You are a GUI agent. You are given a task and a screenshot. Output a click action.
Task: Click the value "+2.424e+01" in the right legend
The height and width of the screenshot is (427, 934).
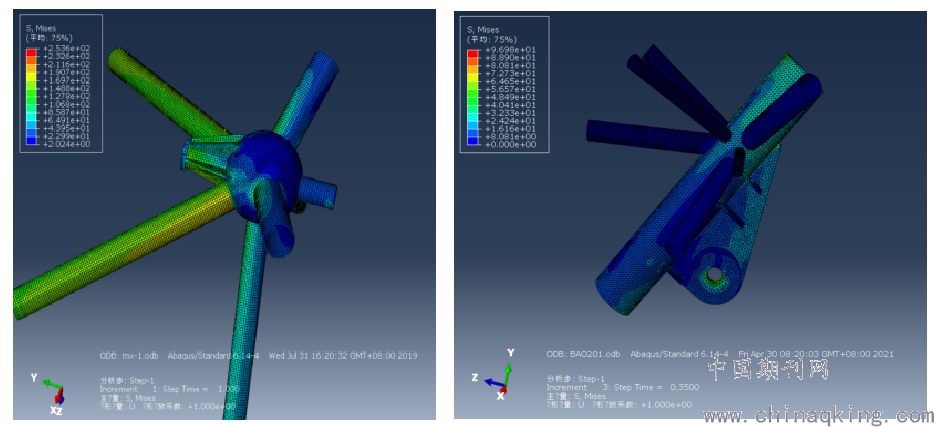point(510,121)
